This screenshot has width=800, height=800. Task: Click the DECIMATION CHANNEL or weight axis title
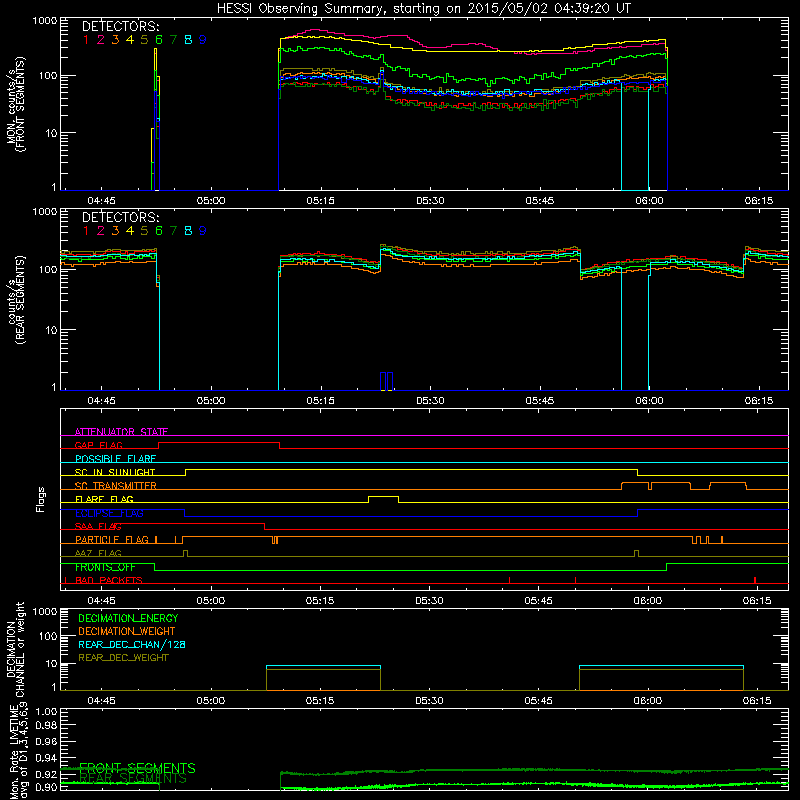pyautogui.click(x=15, y=649)
